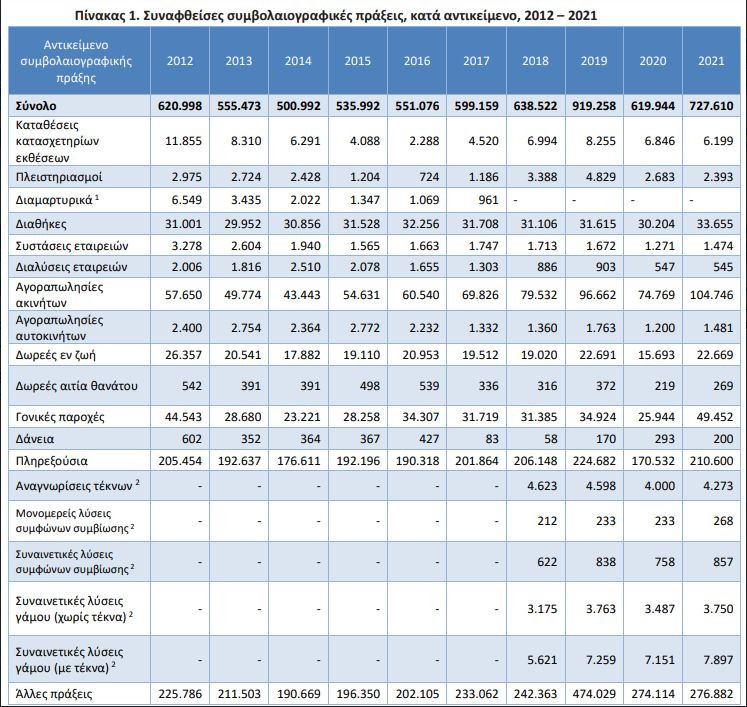
Task: Click value 26.357 in Δωρεές εν ζωή row
Action: [183, 355]
